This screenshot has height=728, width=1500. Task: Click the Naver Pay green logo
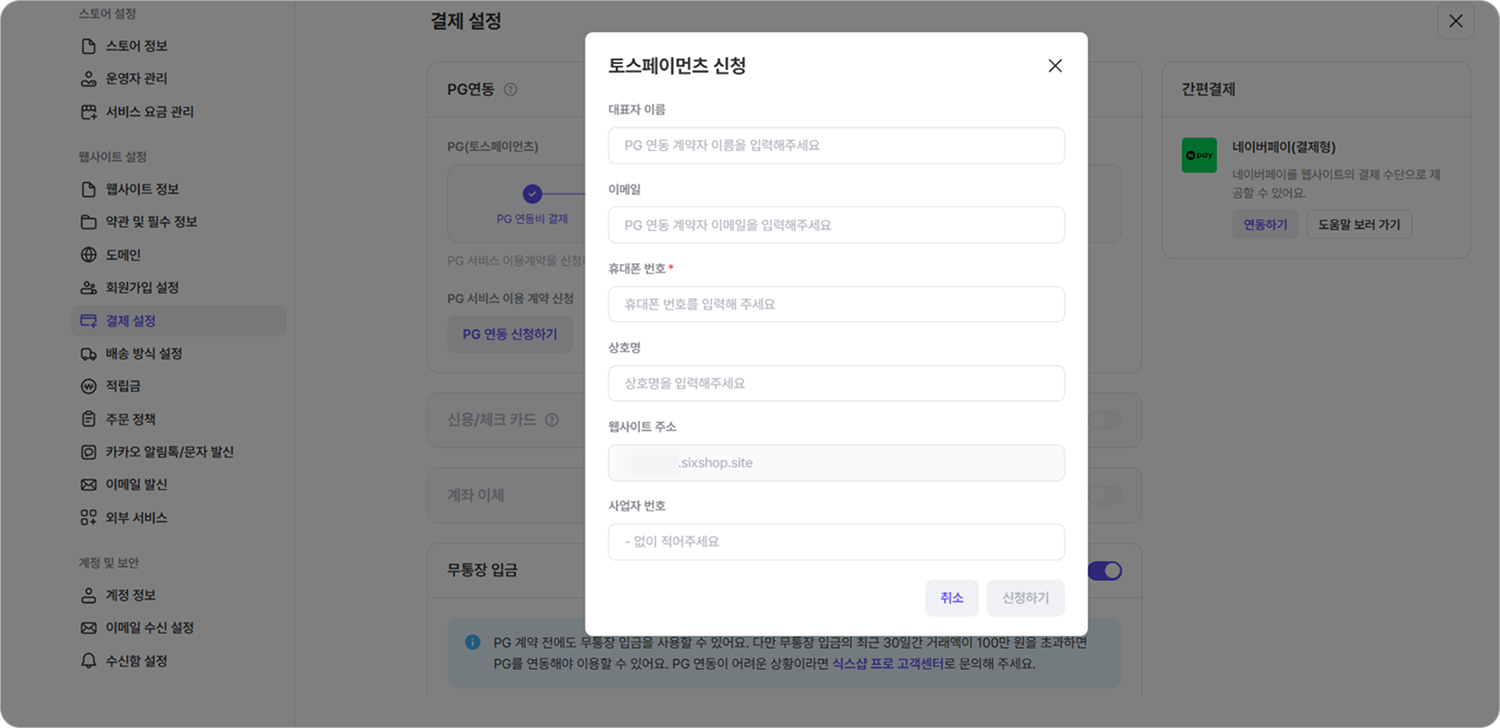coord(1199,155)
